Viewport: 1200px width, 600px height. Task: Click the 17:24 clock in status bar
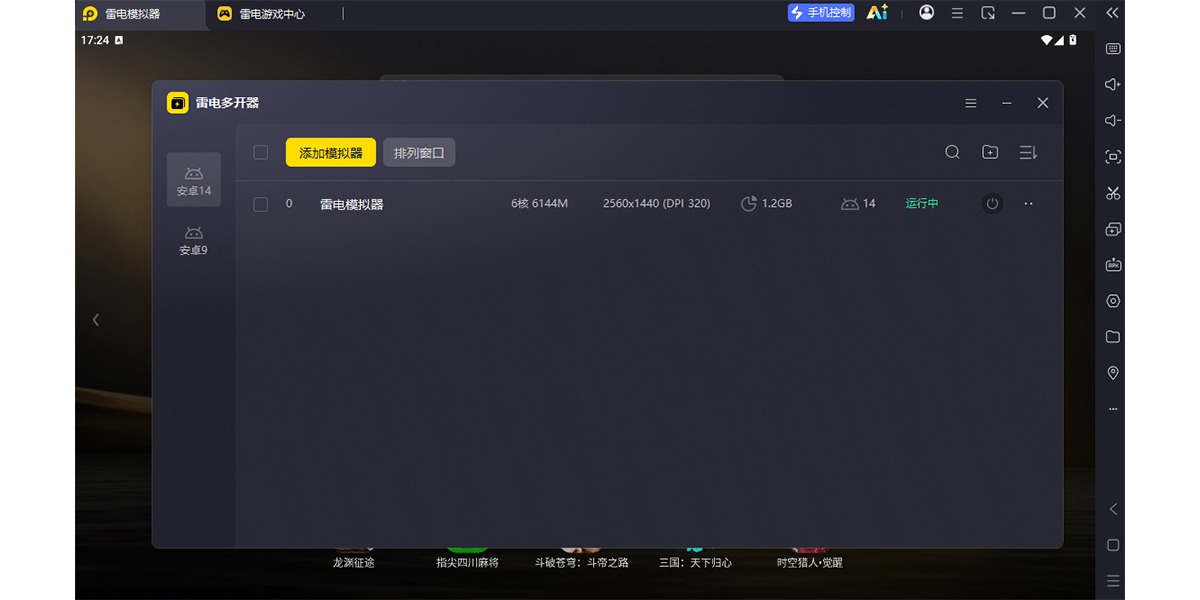click(x=95, y=40)
